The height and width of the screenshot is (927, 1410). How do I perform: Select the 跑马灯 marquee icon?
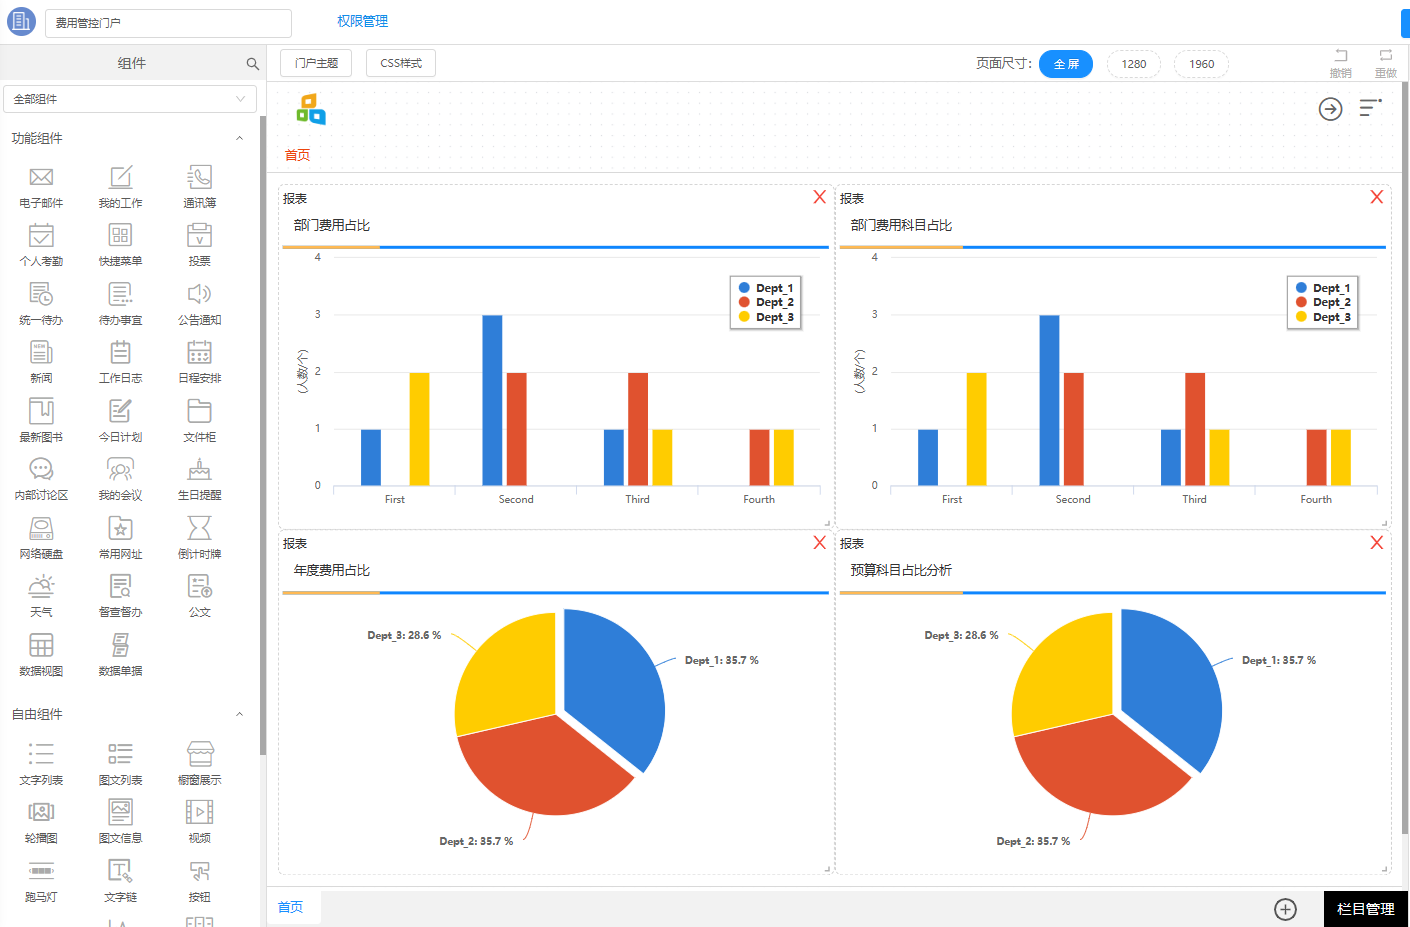coord(41,871)
